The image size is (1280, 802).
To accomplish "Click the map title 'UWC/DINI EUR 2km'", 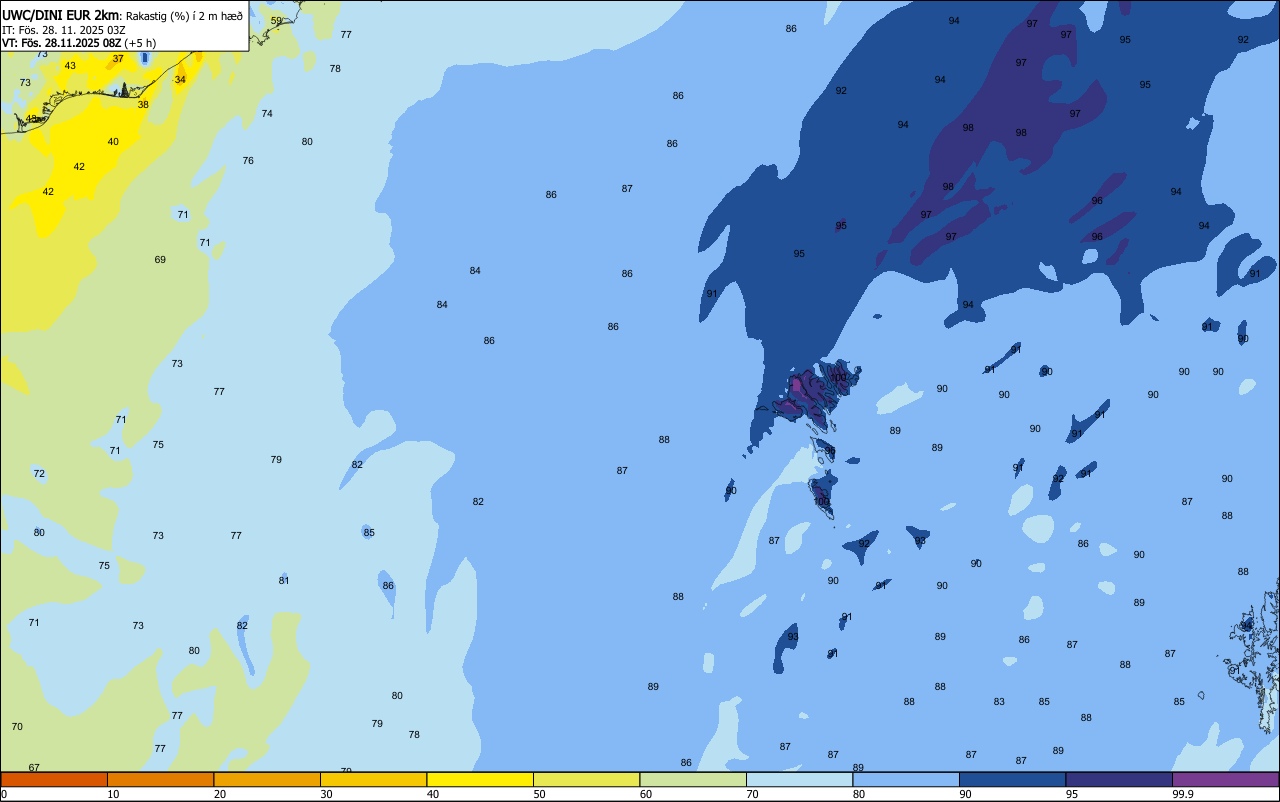I will click(x=60, y=15).
